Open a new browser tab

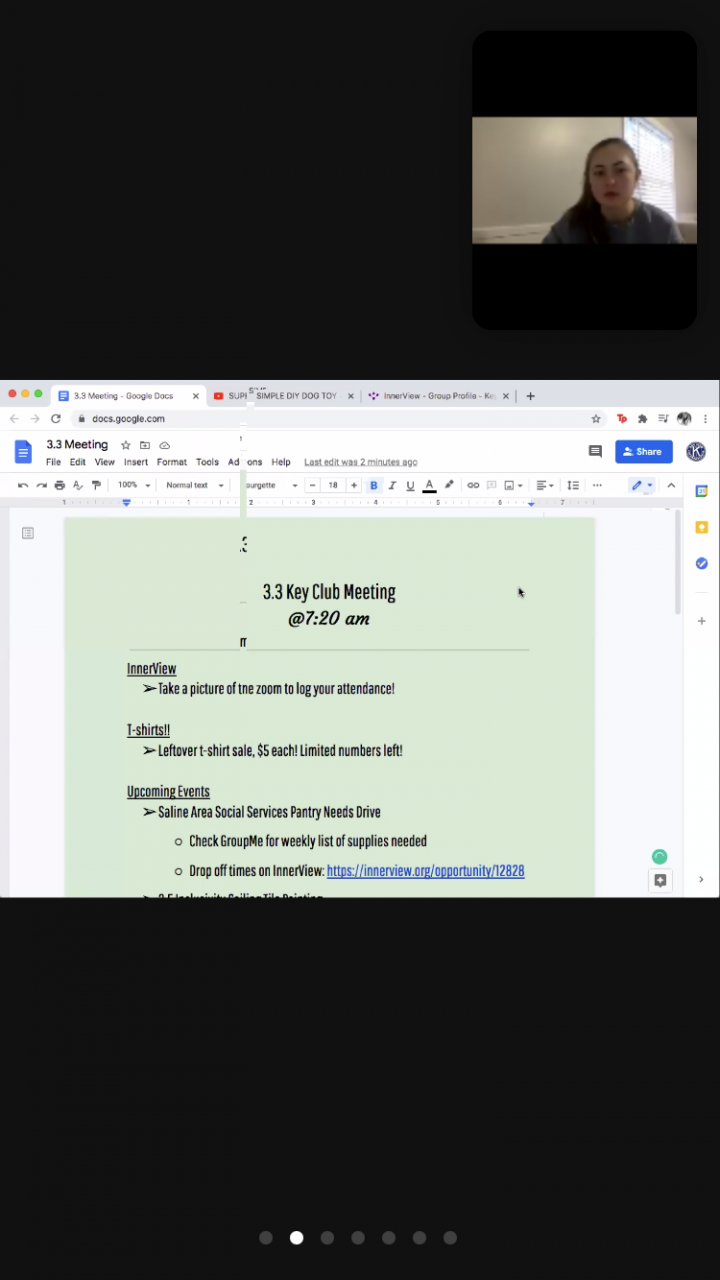click(530, 396)
